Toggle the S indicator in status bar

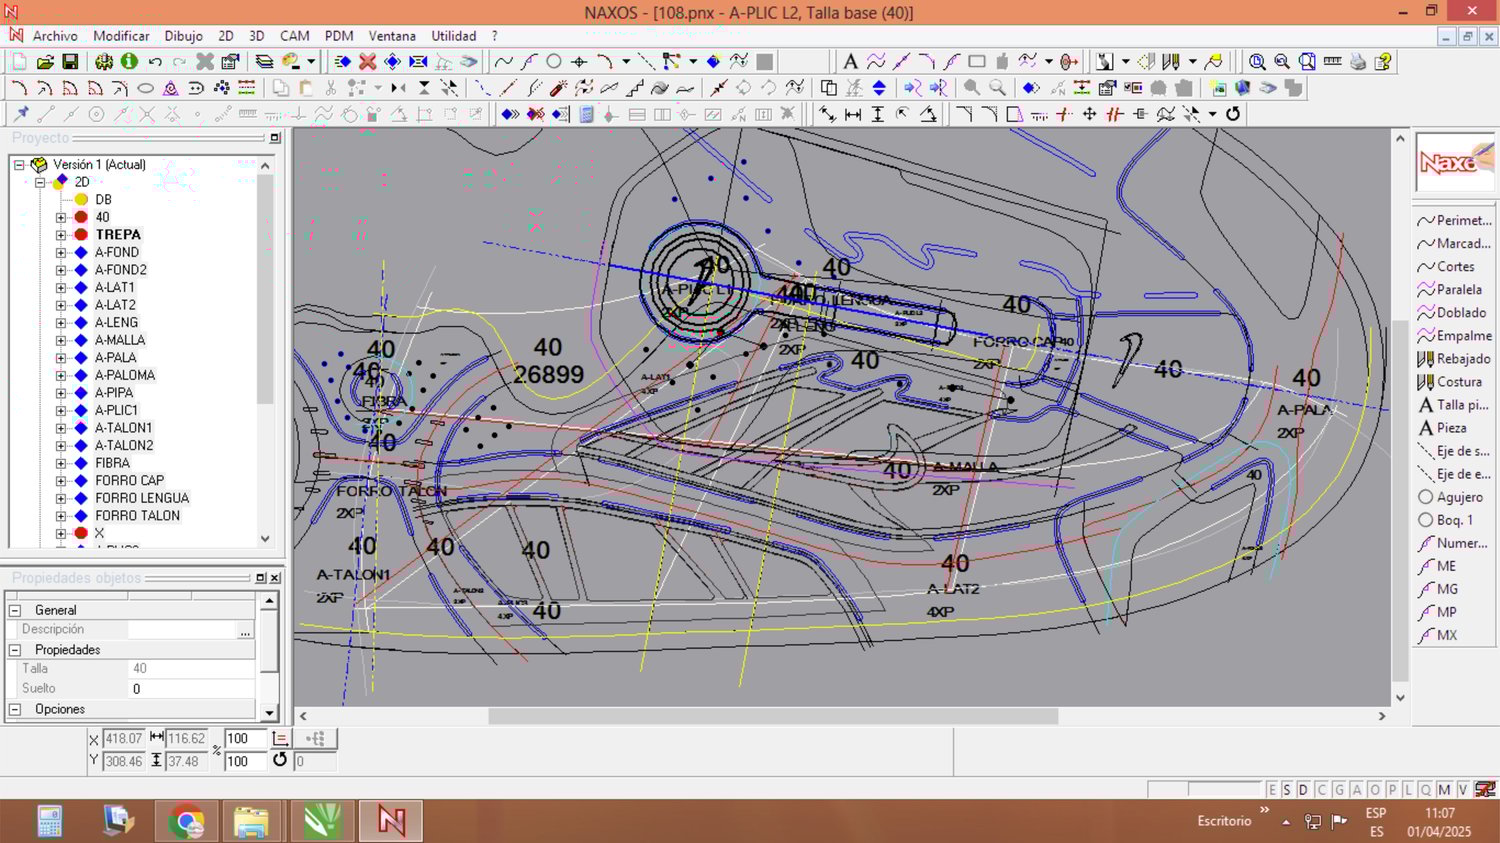1287,790
